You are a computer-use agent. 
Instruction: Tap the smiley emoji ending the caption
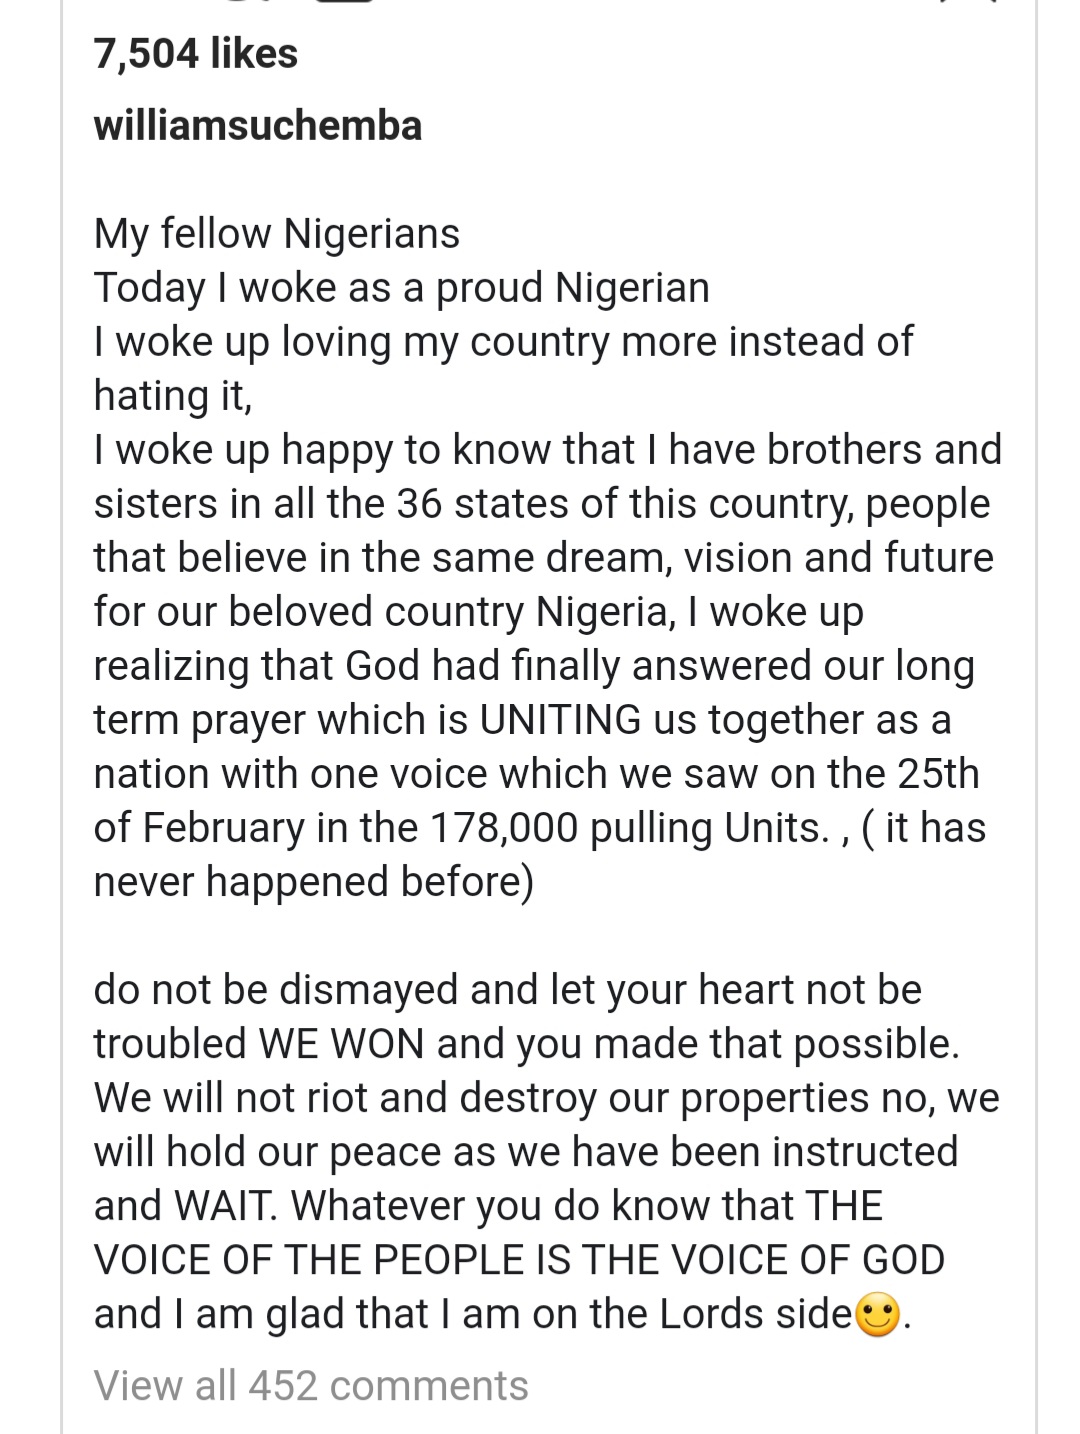(879, 1315)
